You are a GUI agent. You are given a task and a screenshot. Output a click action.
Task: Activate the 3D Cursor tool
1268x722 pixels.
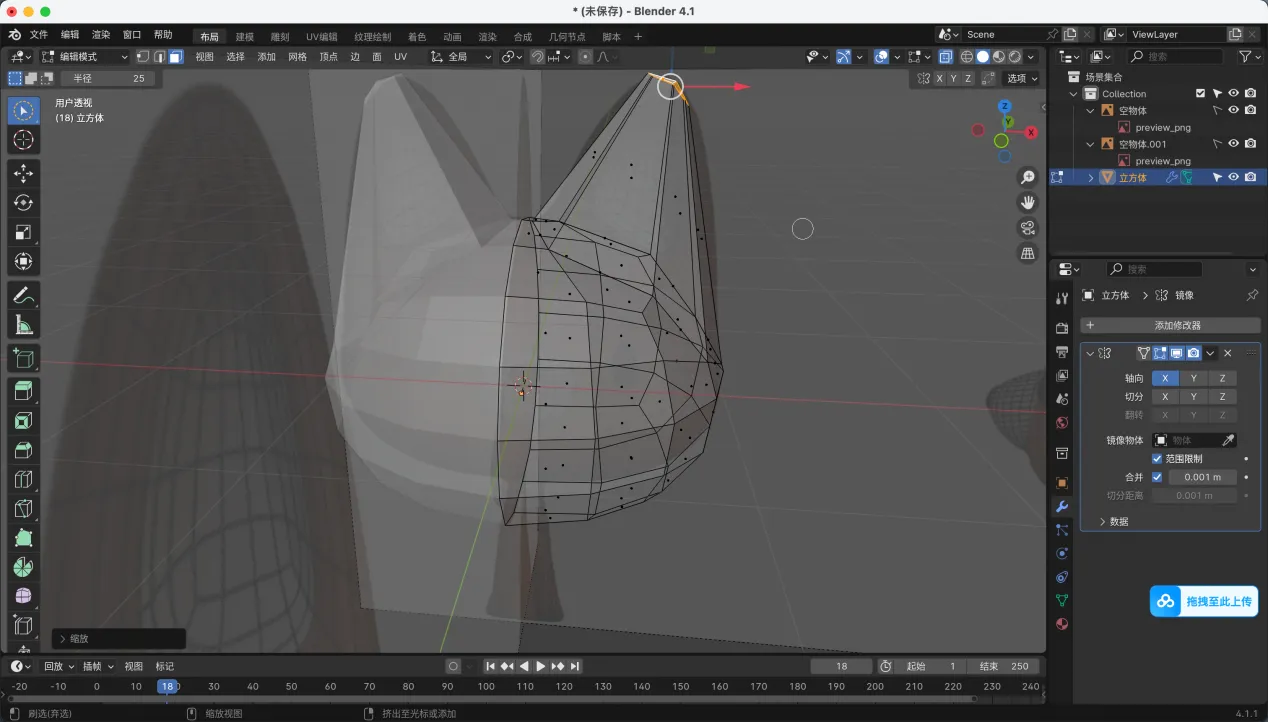(24, 140)
